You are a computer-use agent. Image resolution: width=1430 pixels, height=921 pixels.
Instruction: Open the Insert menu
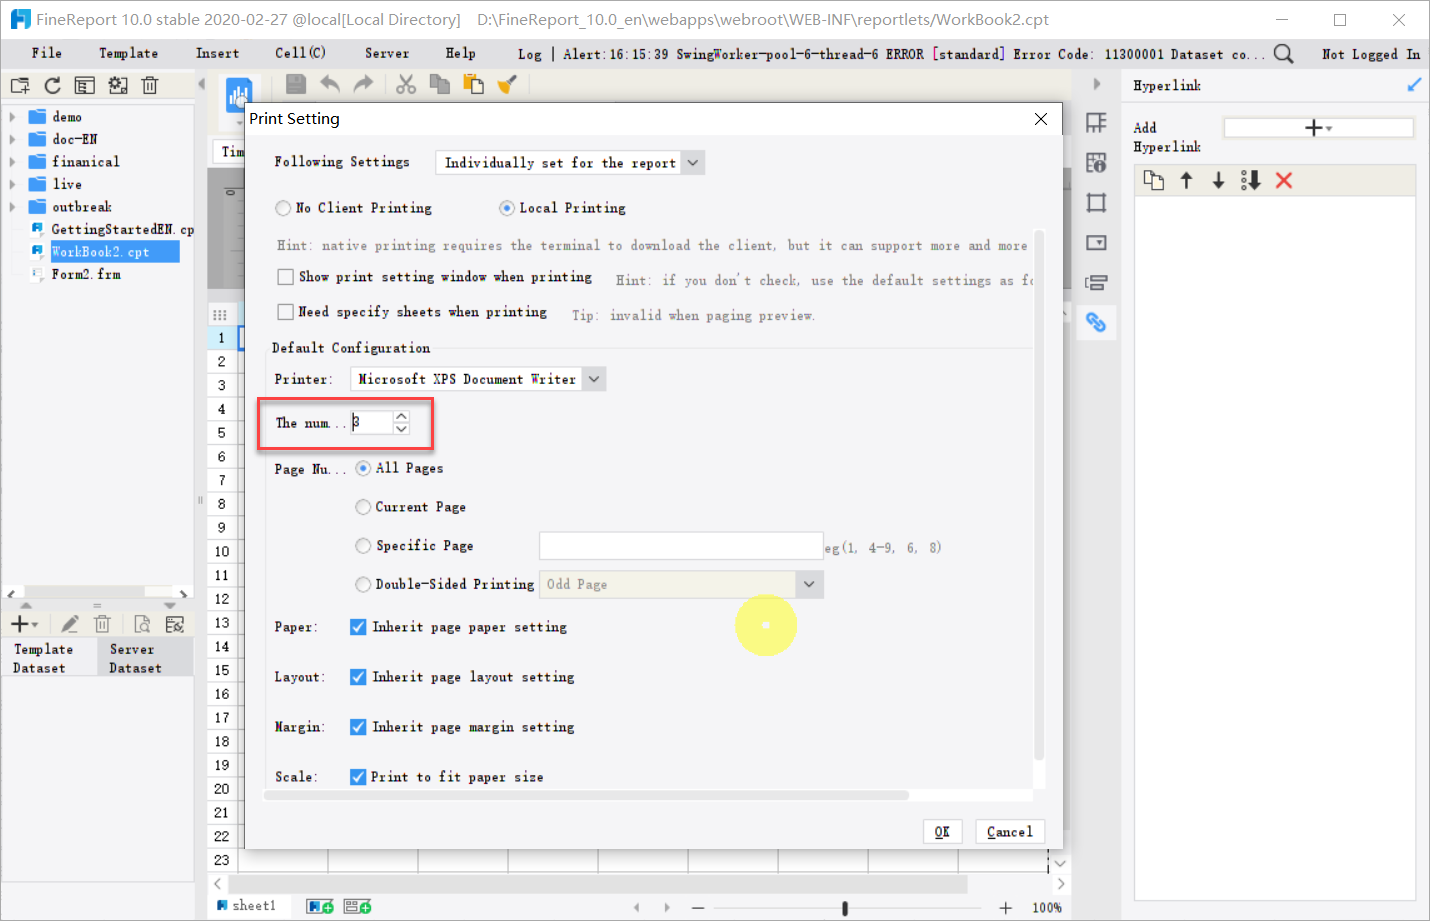click(217, 53)
